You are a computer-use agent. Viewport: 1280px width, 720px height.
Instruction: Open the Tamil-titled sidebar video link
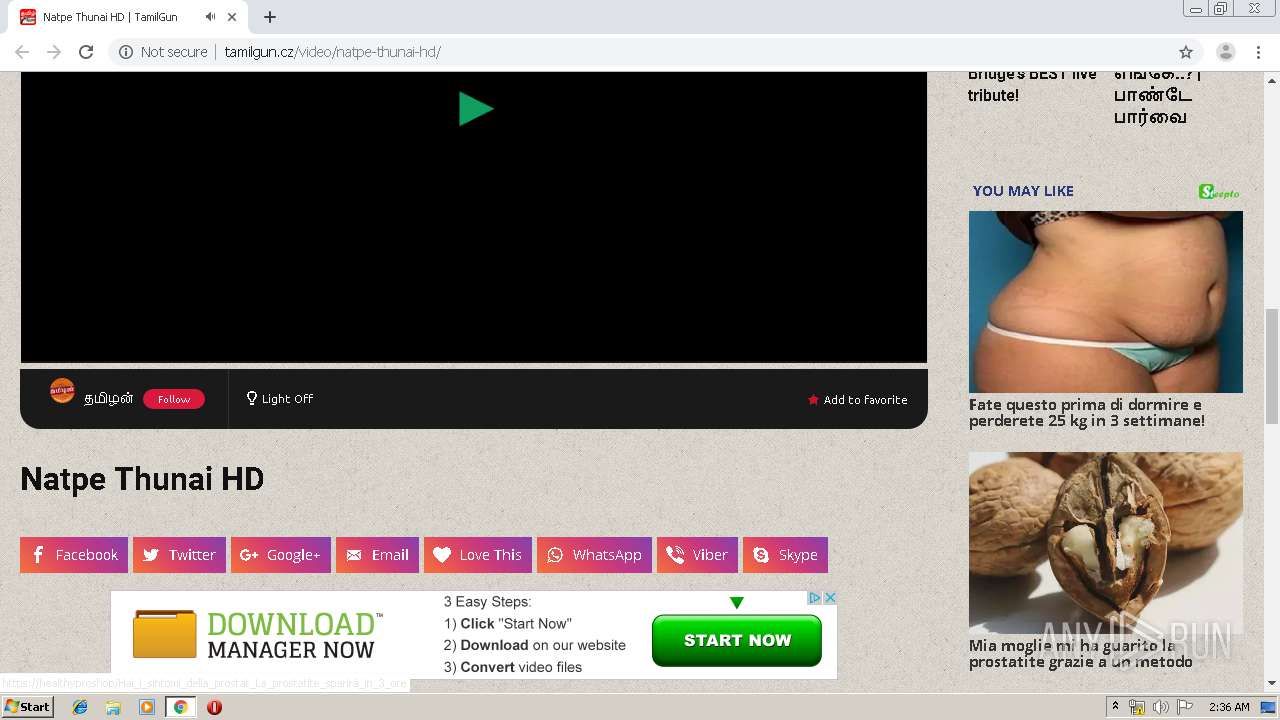point(1158,96)
